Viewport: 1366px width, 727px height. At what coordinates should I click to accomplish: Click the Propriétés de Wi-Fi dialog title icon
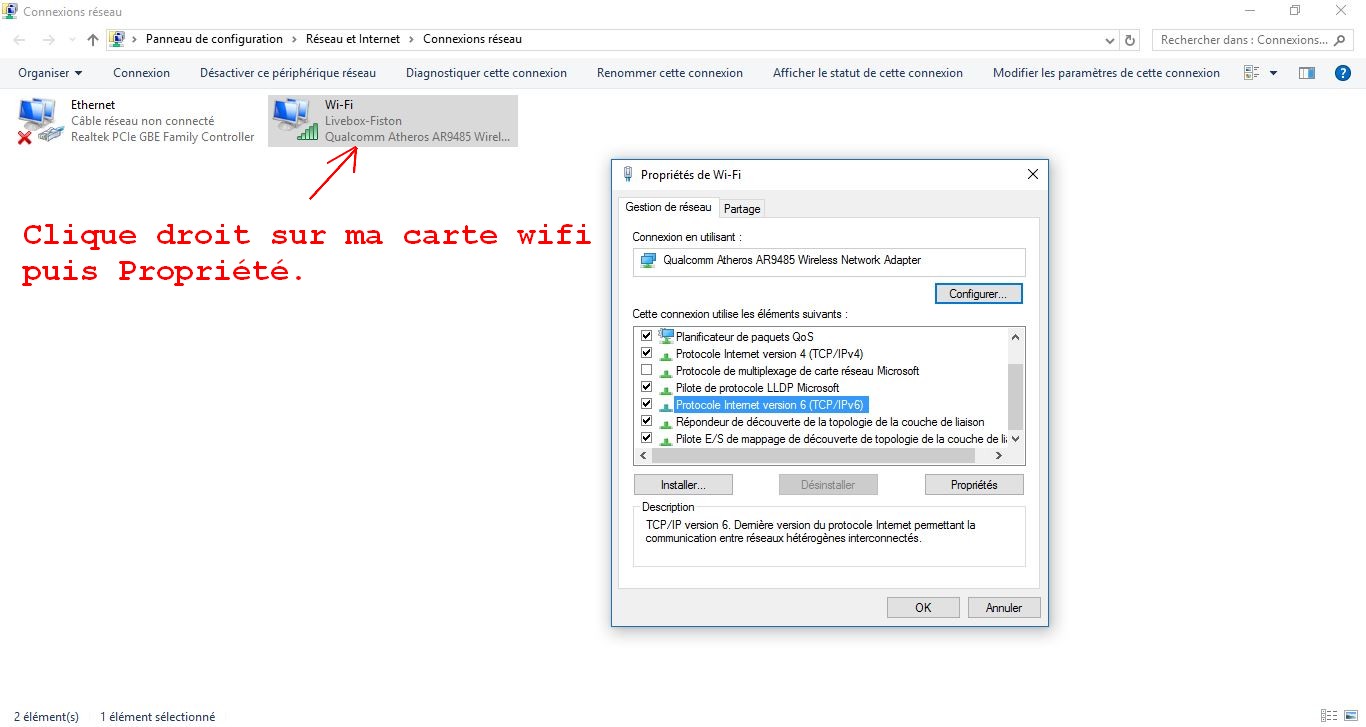click(x=628, y=174)
